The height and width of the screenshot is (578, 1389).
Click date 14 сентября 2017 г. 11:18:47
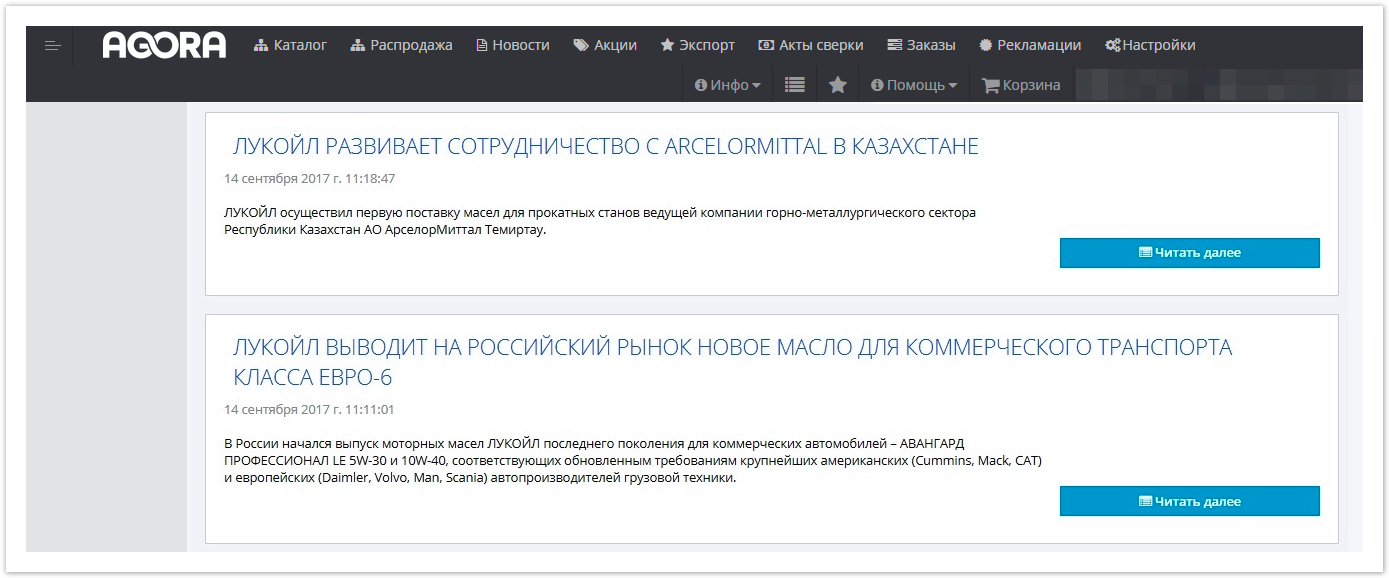click(310, 179)
